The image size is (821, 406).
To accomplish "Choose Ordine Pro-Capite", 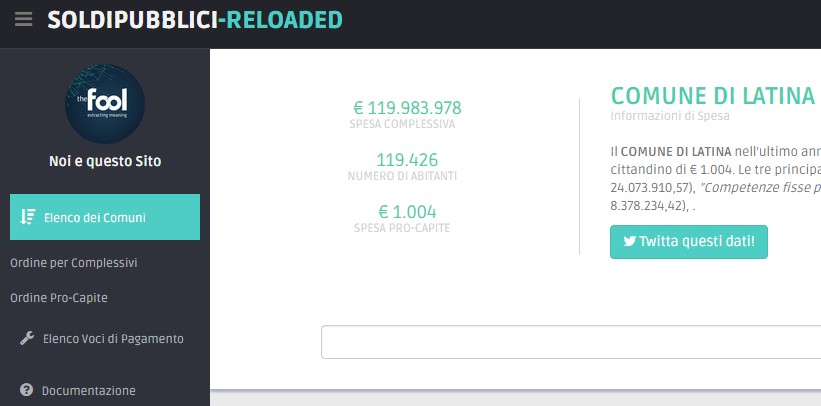I will [x=59, y=298].
